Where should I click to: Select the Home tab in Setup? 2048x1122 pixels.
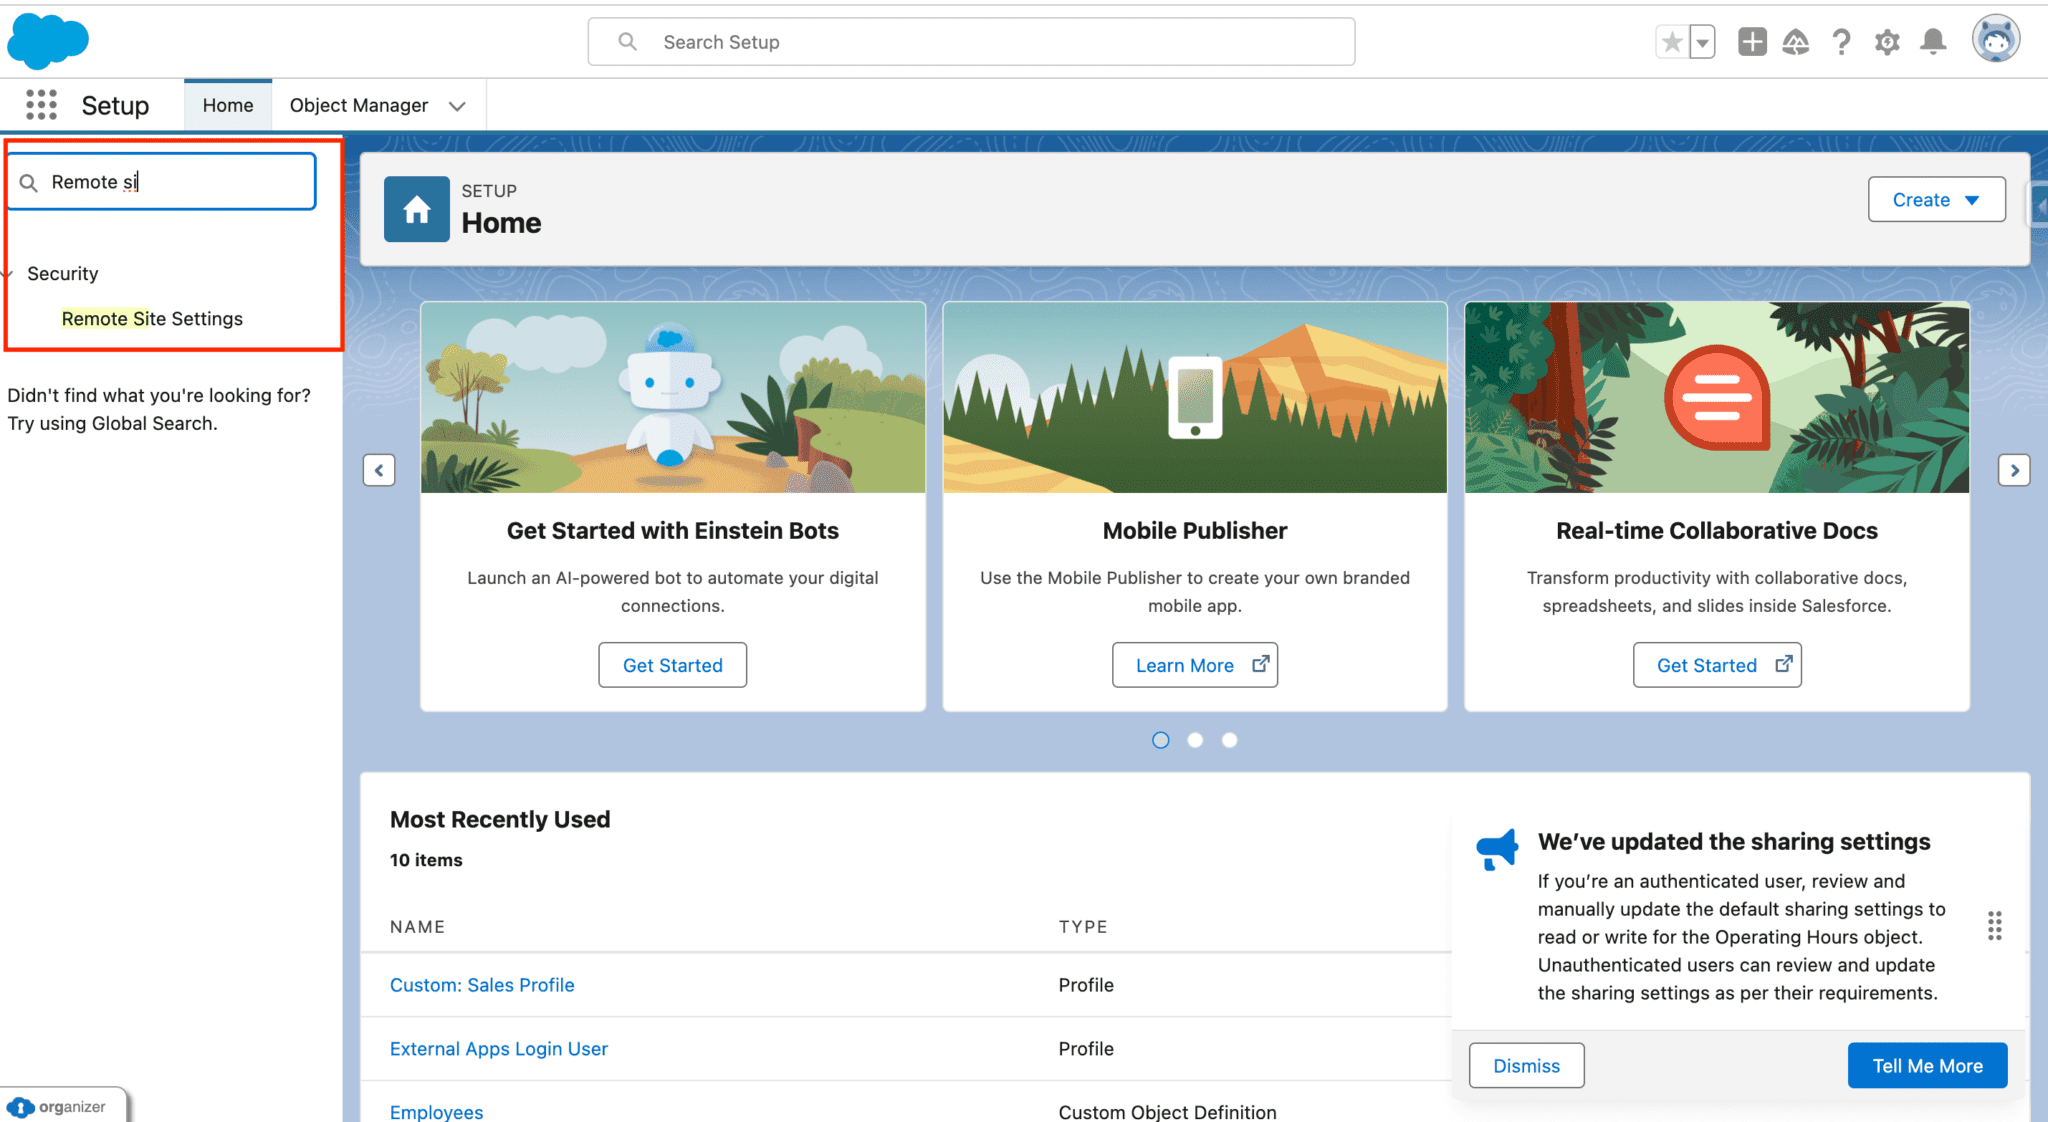(227, 104)
